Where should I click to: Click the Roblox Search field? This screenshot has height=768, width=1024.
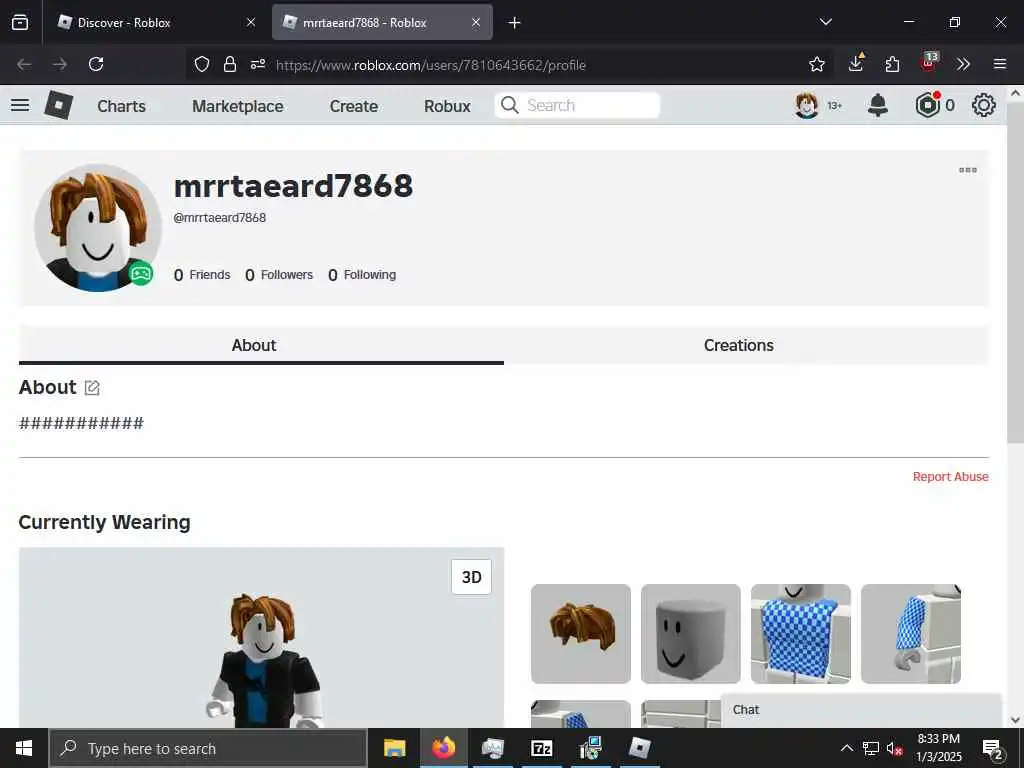[x=577, y=105]
